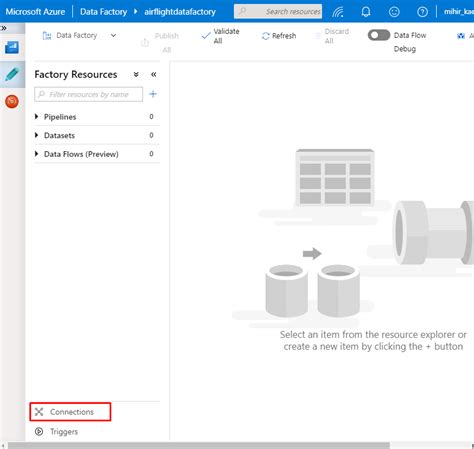The image size is (474, 449).
Task: Collapse the Factory Resources panel double-left arrow
Action: pos(153,74)
